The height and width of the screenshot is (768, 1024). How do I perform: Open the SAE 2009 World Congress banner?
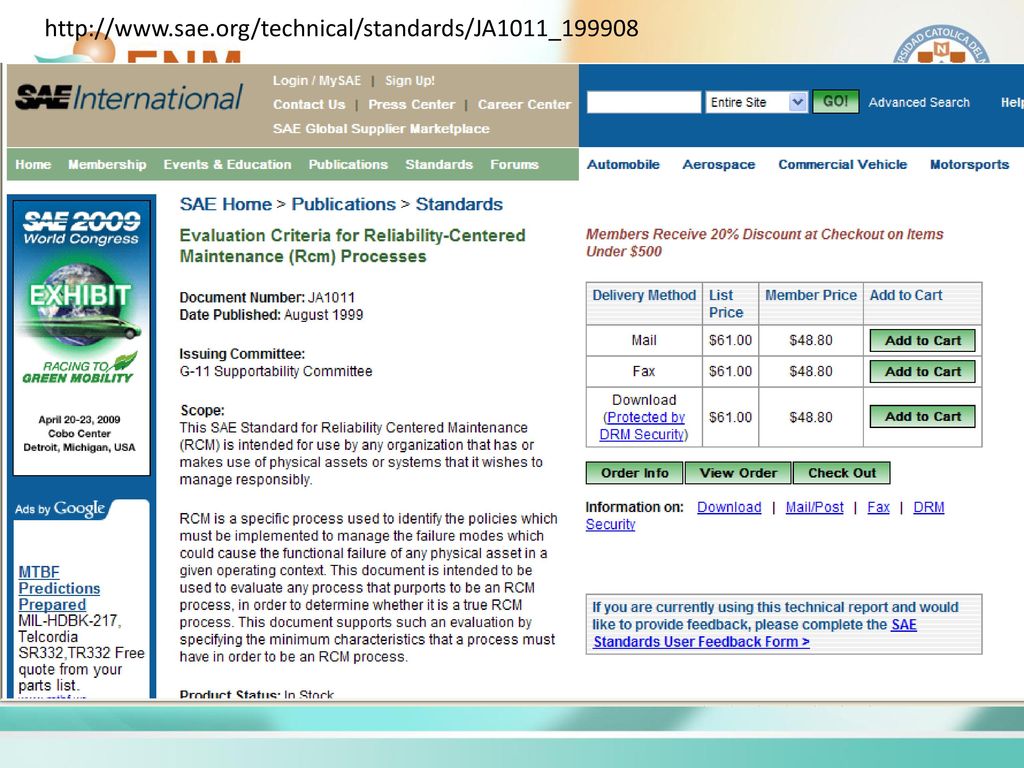[81, 337]
